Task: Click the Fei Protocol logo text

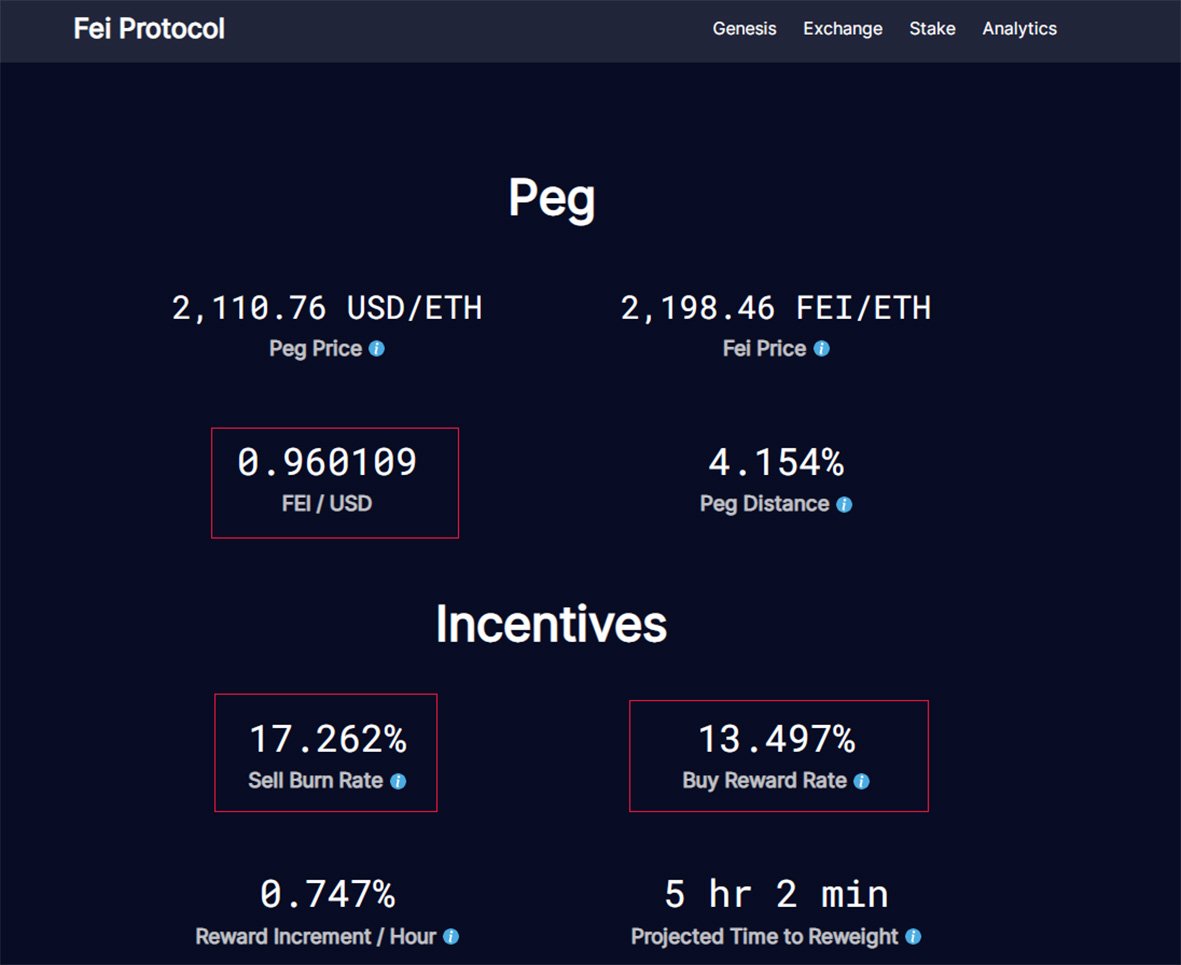Action: pos(149,29)
